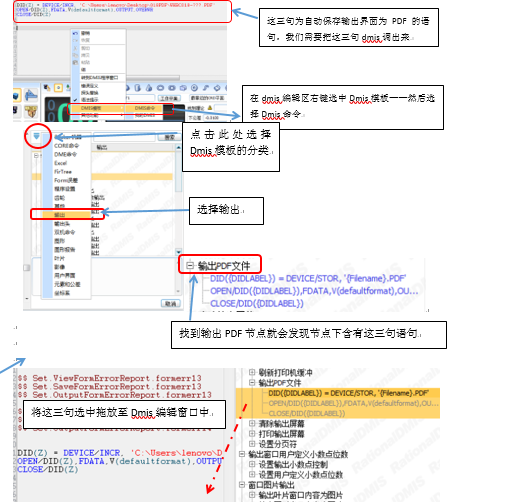Collapse the 窗口图片输出 node
Image resolution: width=530 pixels, height=502 pixels.
click(242, 485)
